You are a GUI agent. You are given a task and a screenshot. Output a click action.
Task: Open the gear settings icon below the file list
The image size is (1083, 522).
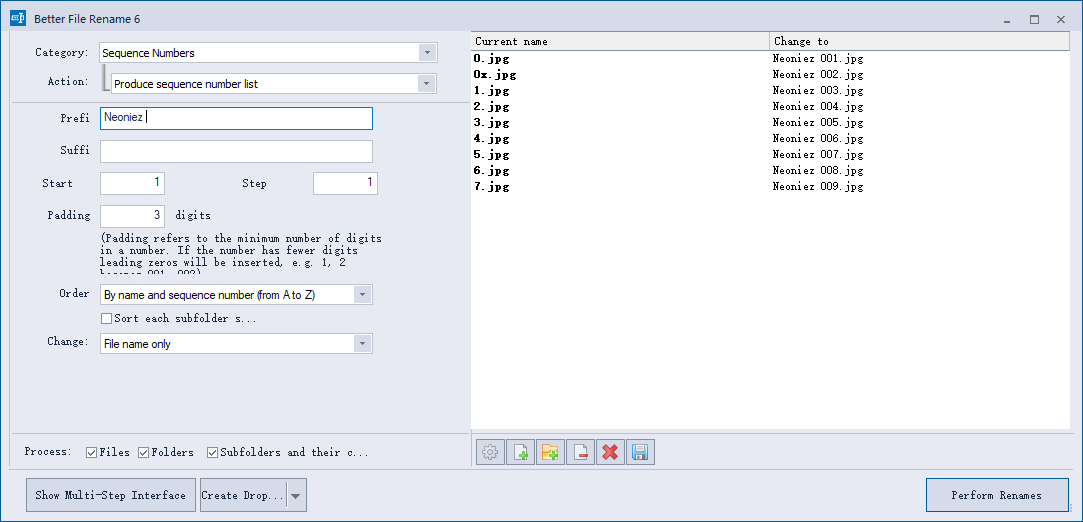click(x=490, y=452)
